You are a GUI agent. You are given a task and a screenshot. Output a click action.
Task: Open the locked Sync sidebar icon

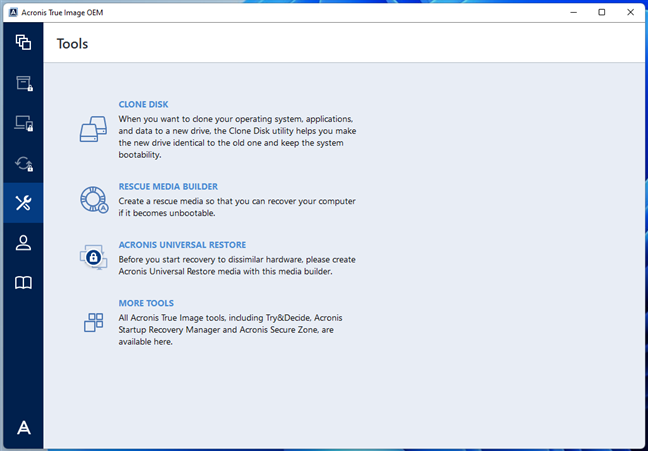coord(24,163)
